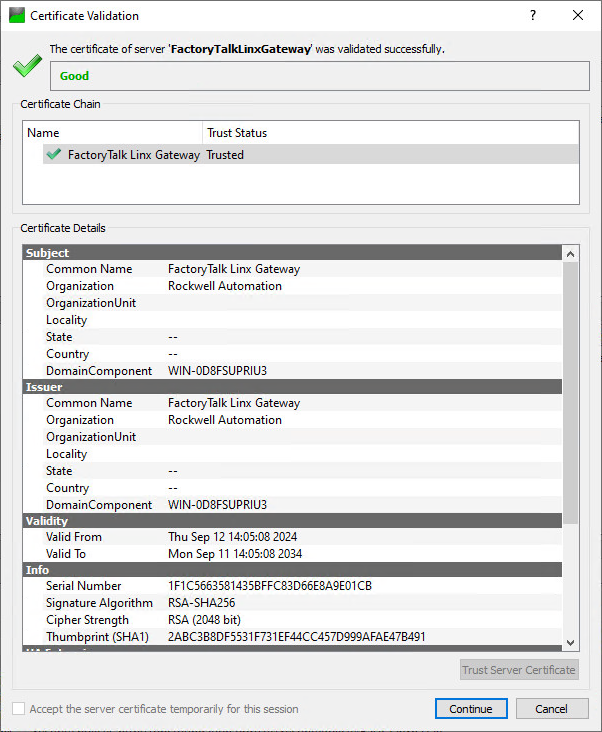The image size is (602, 732).
Task: Select the Serial Number value row
Action: (x=270, y=586)
